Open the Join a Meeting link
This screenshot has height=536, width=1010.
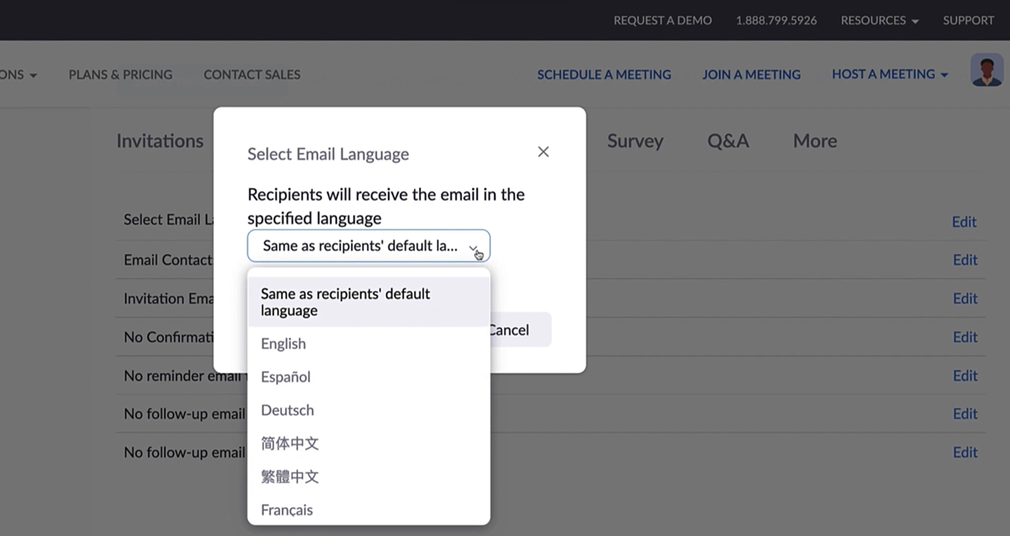(x=751, y=74)
